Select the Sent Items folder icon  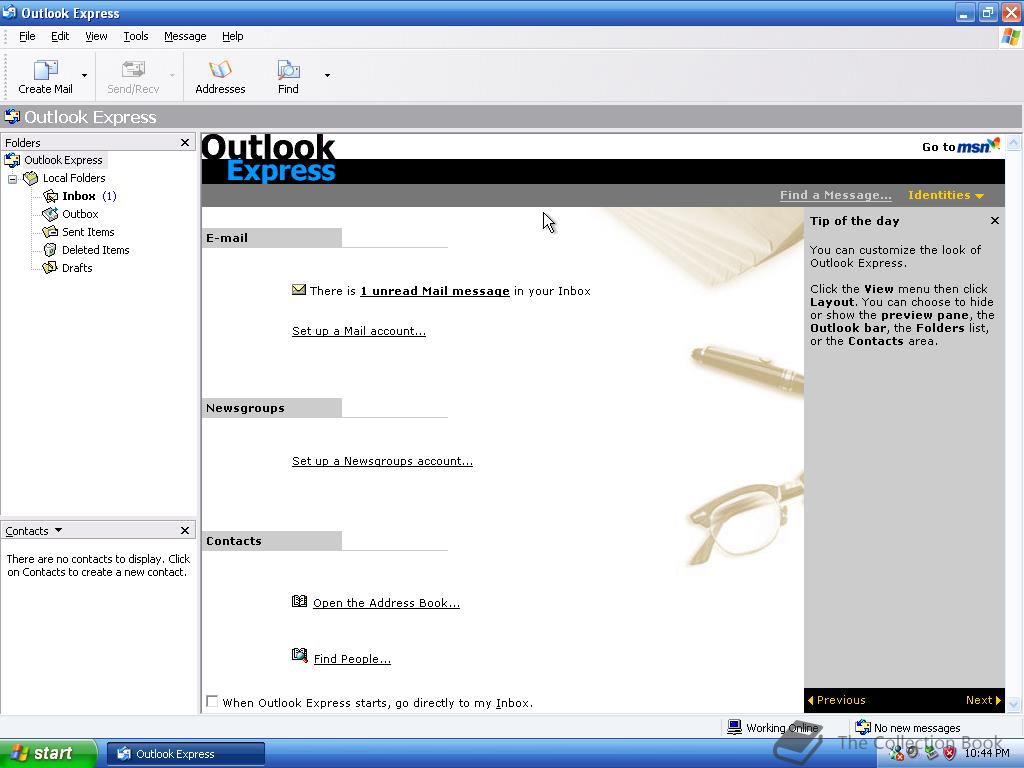tap(50, 232)
